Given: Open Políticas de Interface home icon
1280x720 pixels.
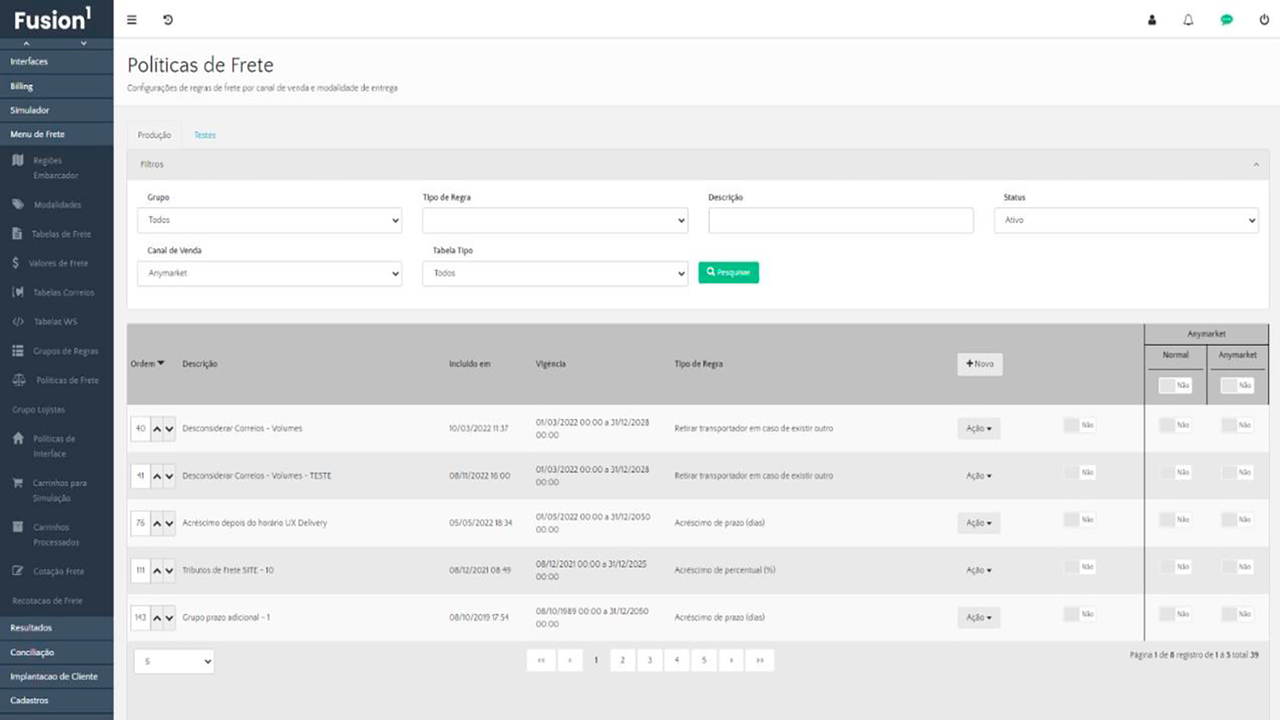Looking at the screenshot, I should 18,439.
